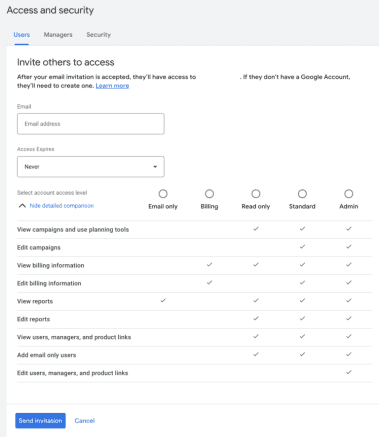
Task: Collapse the detailed comparison chevron
Action: pyautogui.click(x=22, y=206)
